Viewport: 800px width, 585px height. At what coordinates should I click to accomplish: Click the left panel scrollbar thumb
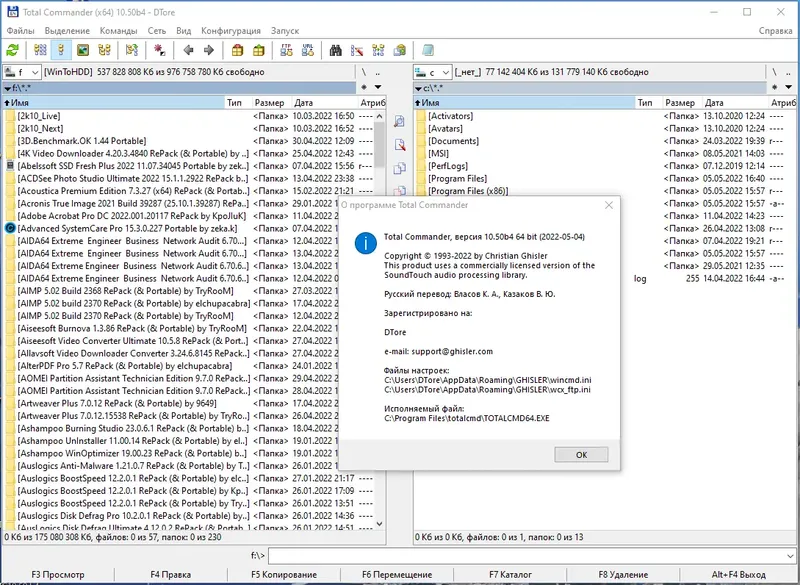tap(379, 145)
